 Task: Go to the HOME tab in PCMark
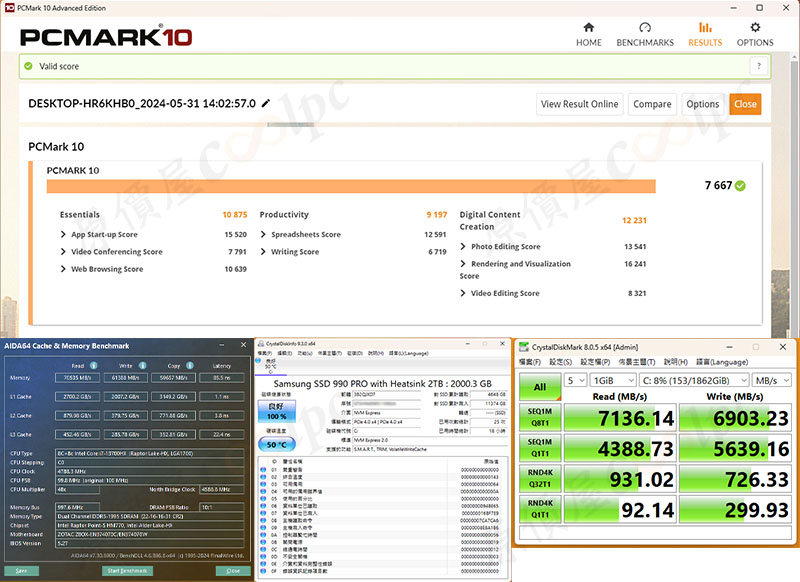589,35
